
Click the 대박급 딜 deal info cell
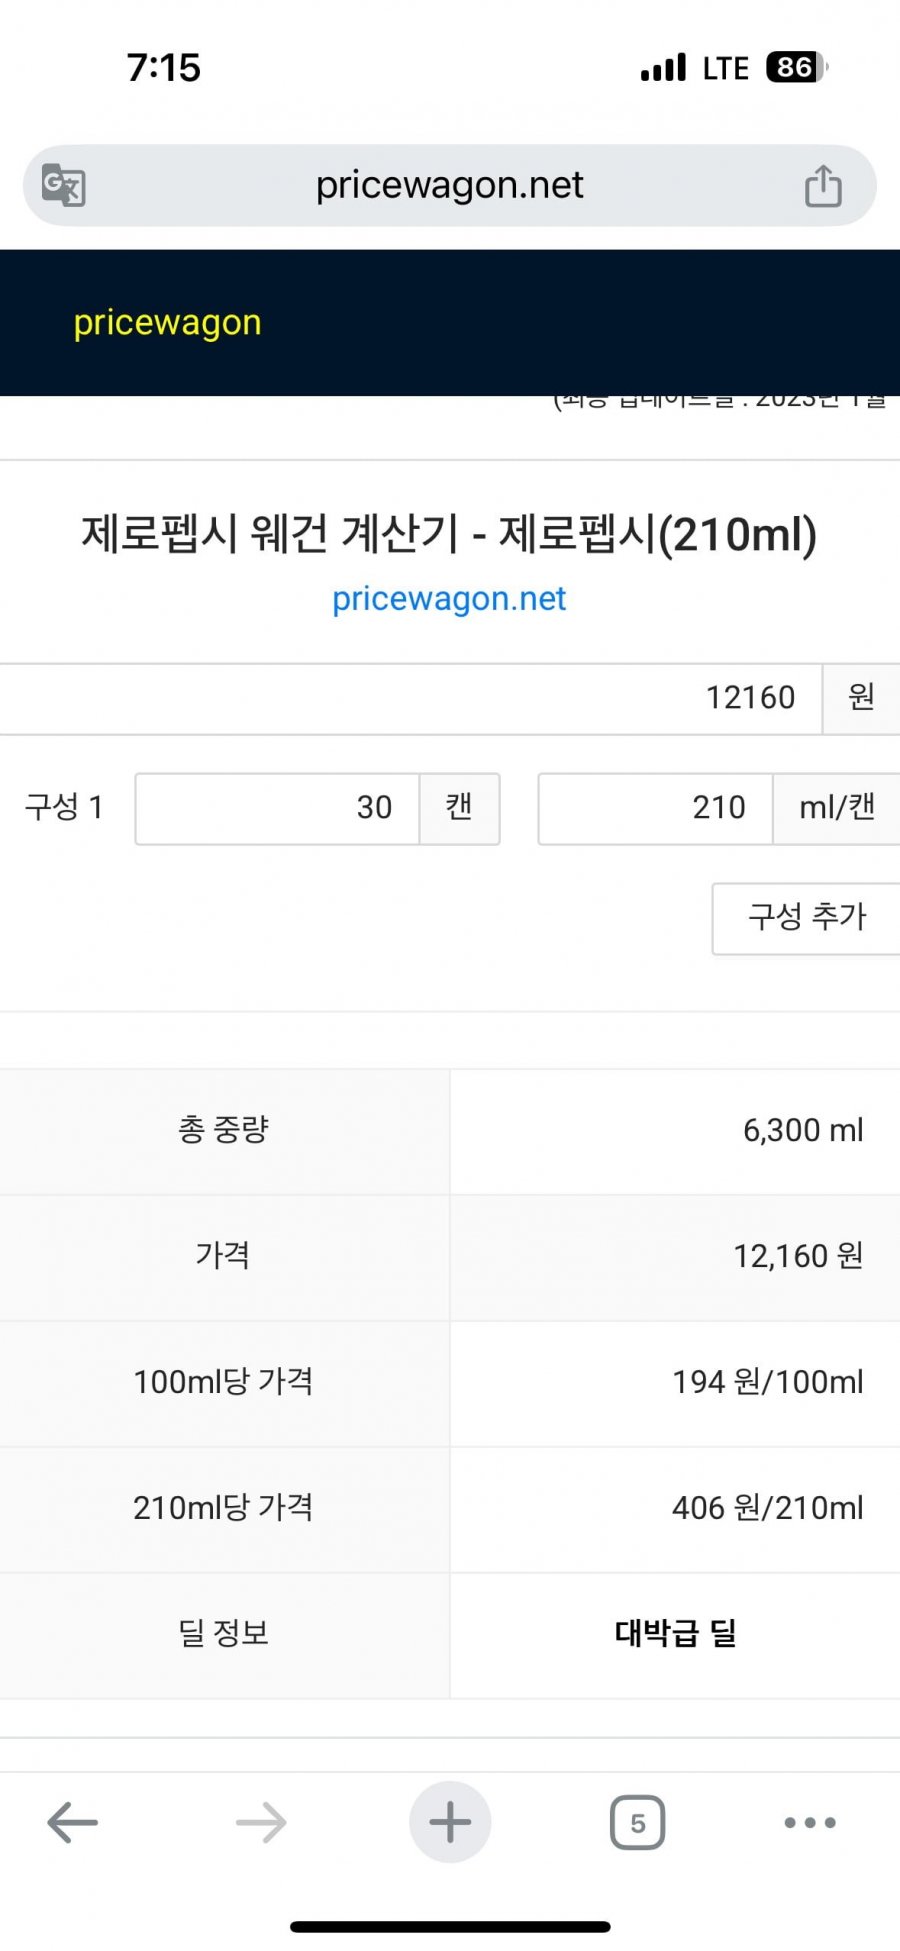point(675,1634)
